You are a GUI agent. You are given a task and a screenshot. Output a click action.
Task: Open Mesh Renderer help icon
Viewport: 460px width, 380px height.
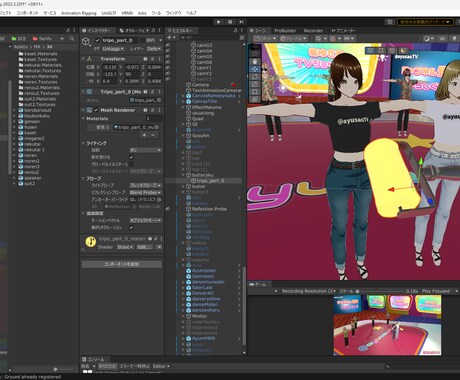tap(145, 110)
